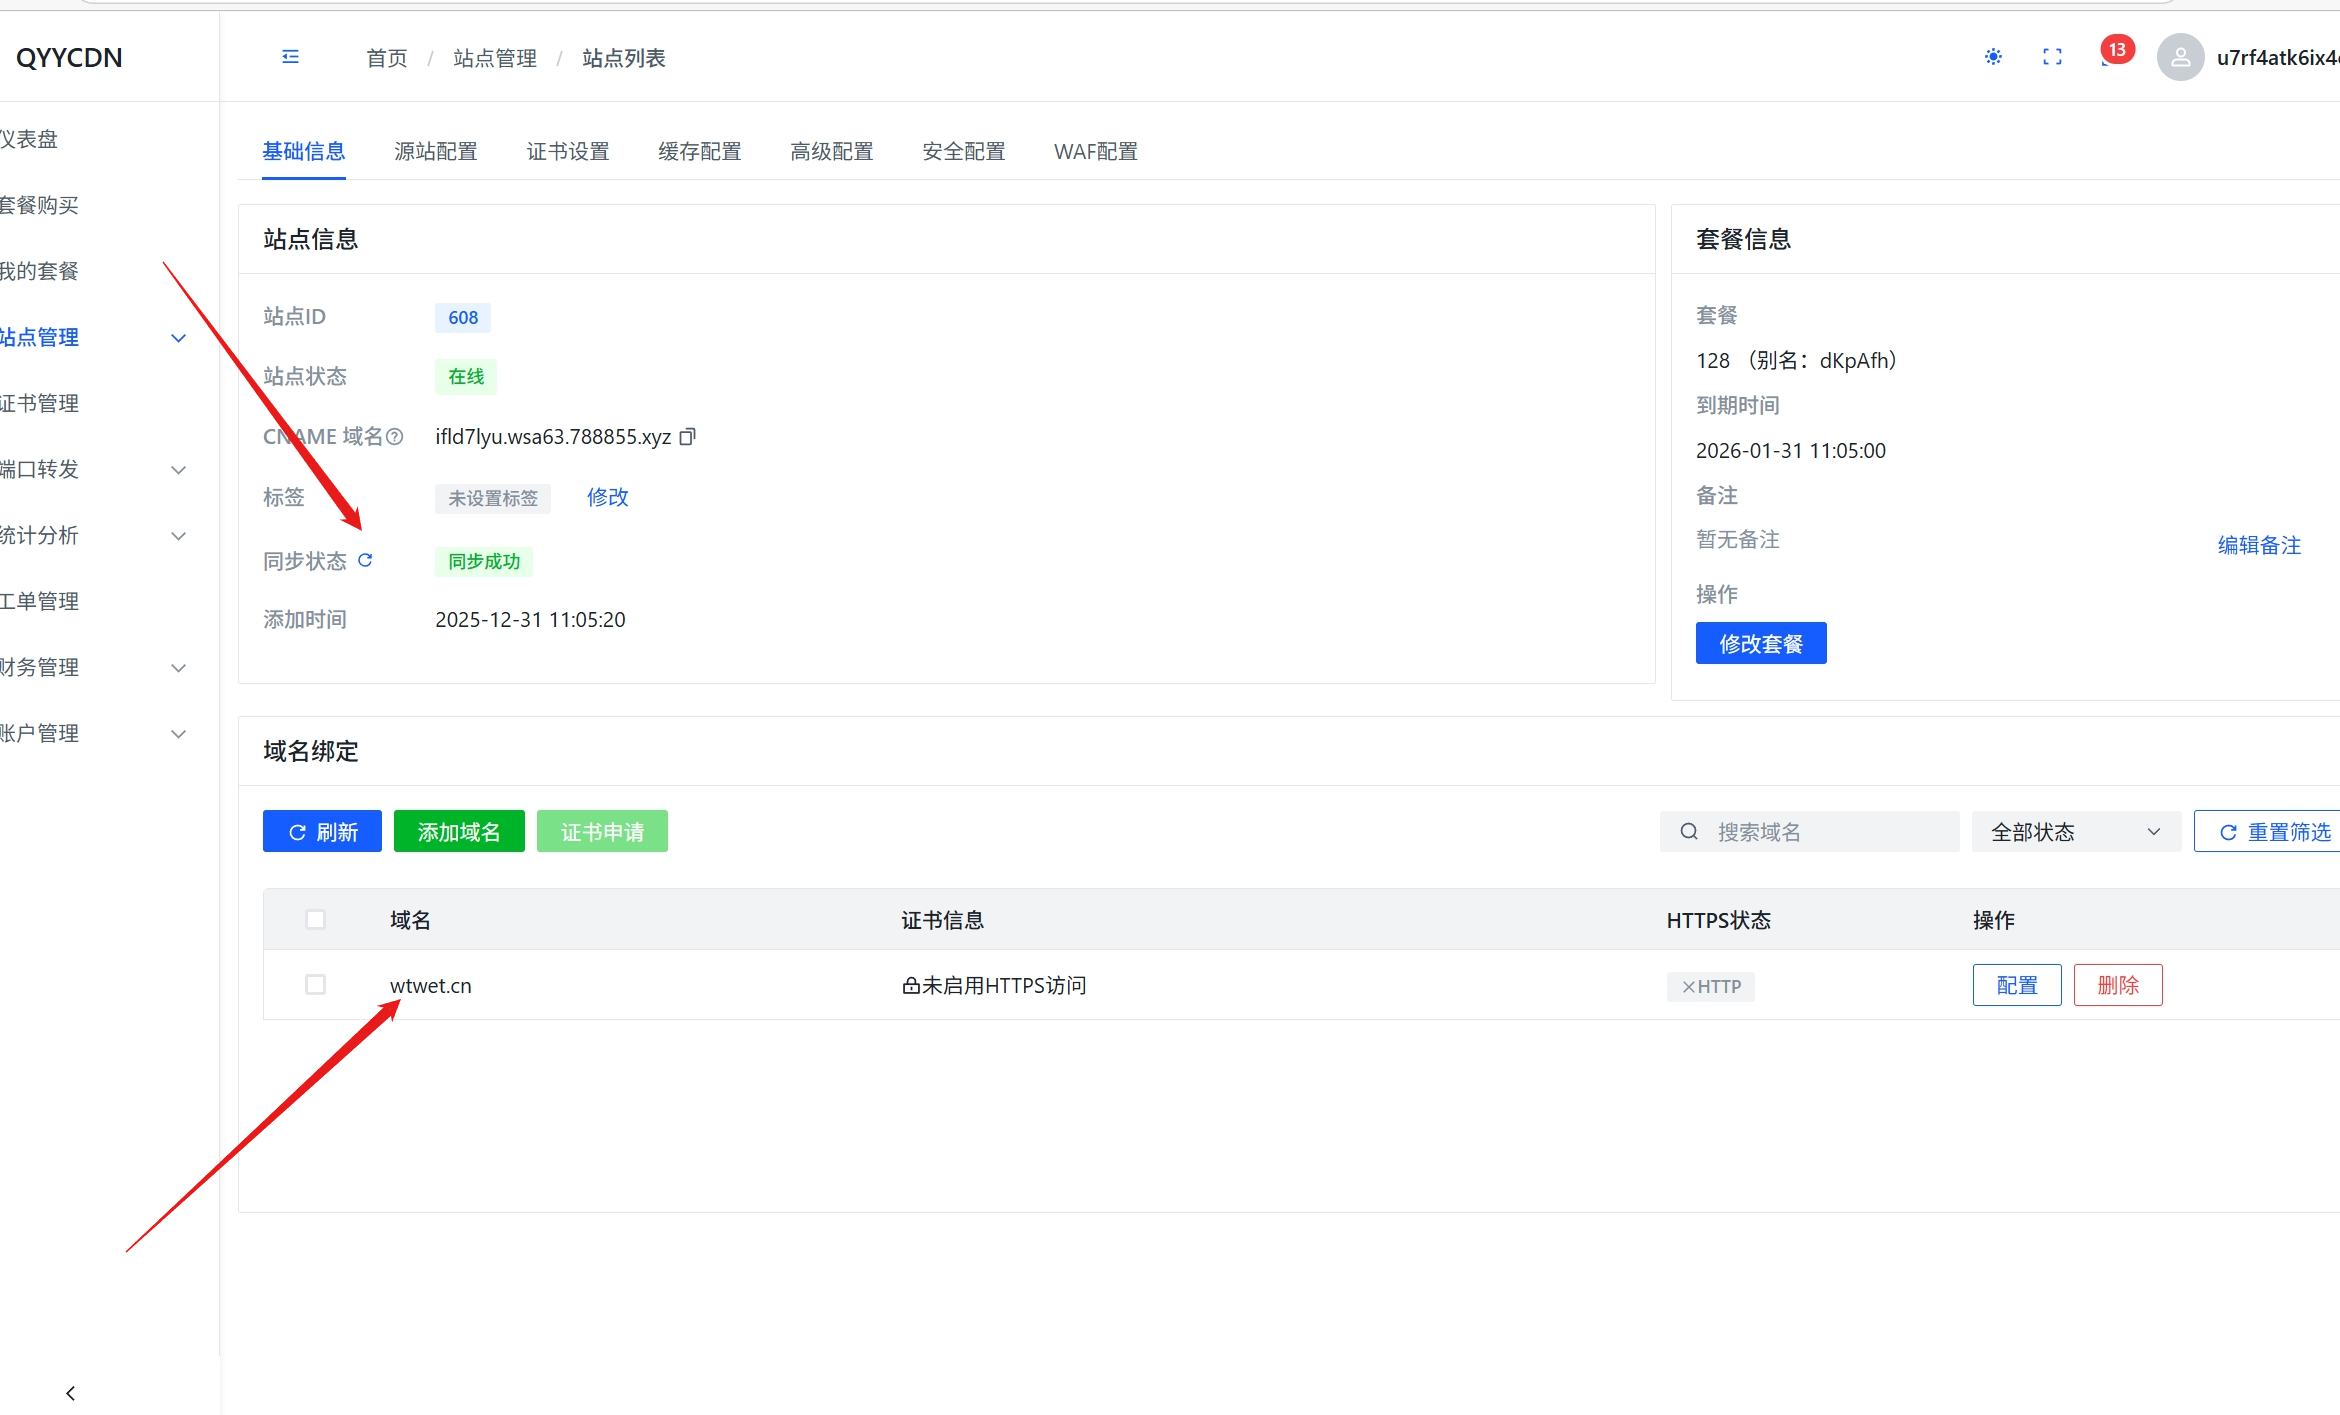Enter fullscreen mode via the fullscreen icon
This screenshot has height=1415, width=2340.
[x=2052, y=57]
